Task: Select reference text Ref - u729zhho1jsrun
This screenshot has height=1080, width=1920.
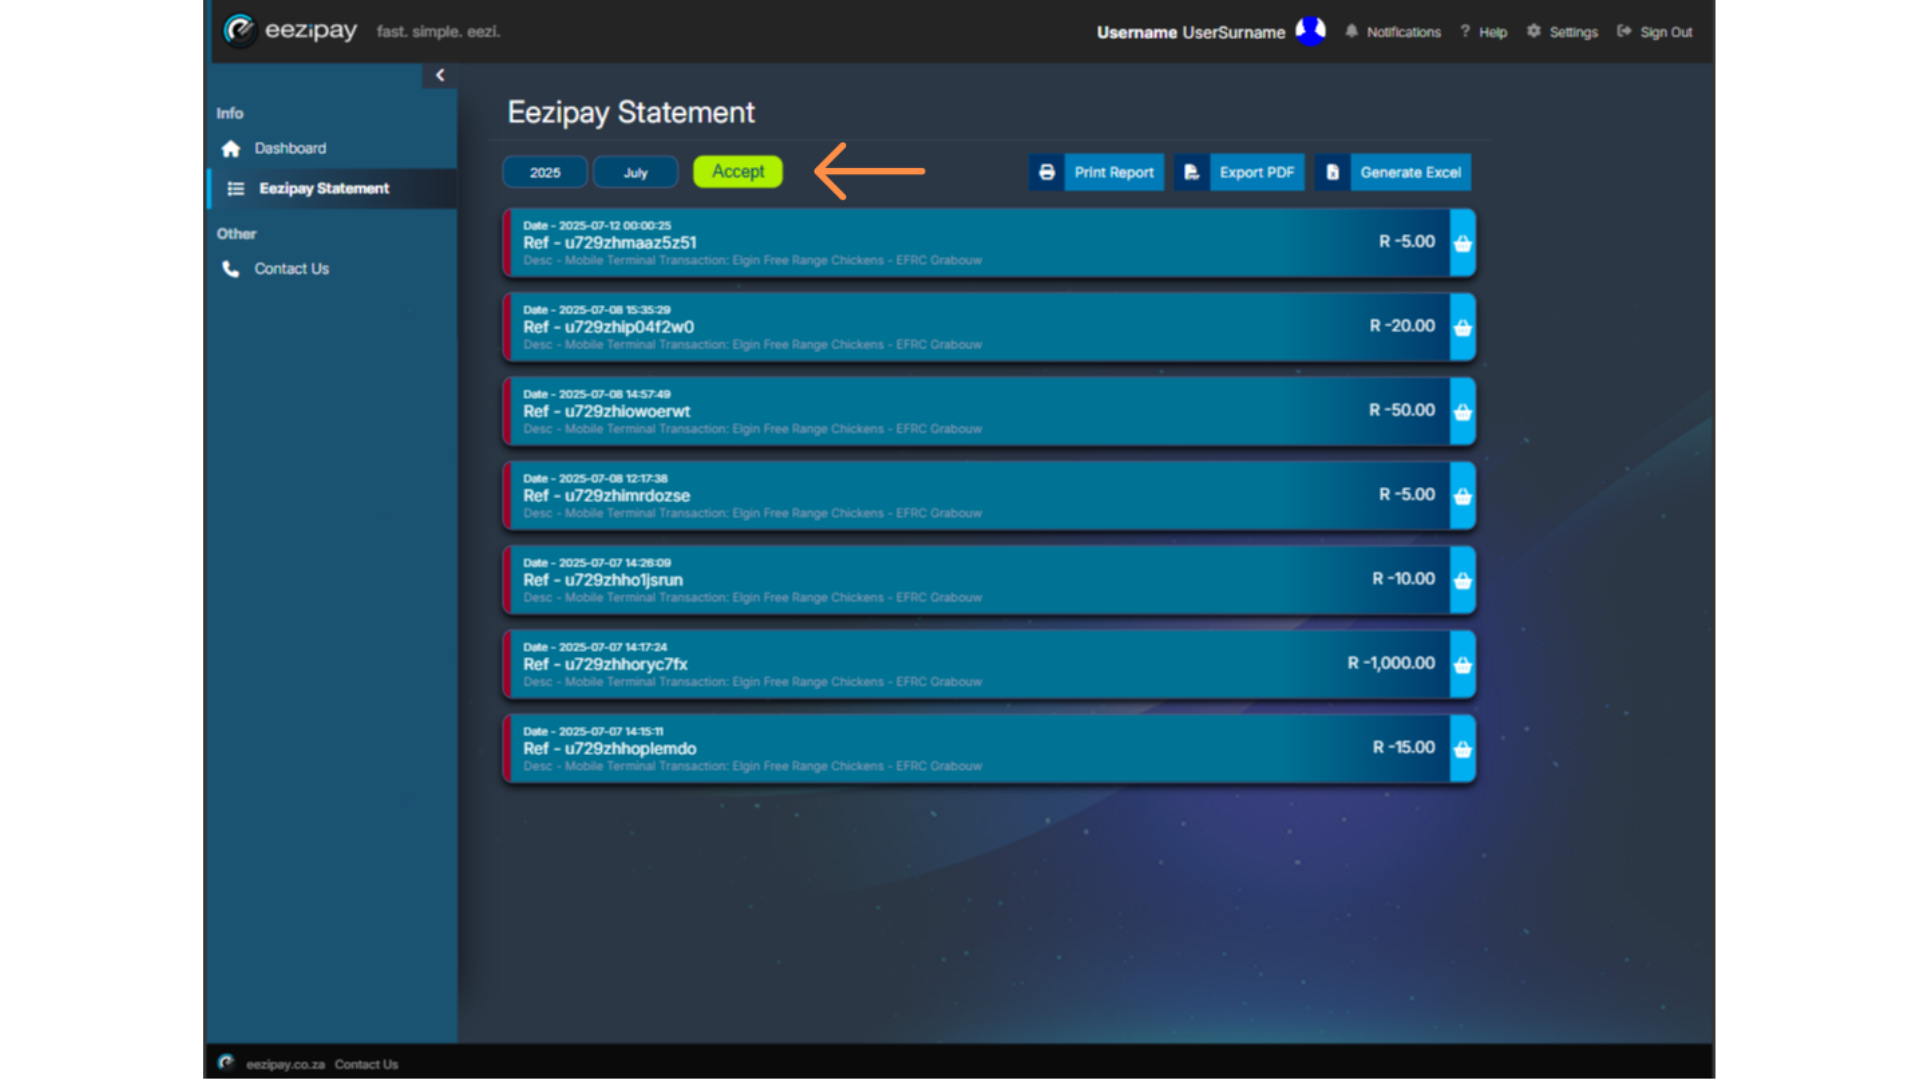Action: click(x=603, y=580)
